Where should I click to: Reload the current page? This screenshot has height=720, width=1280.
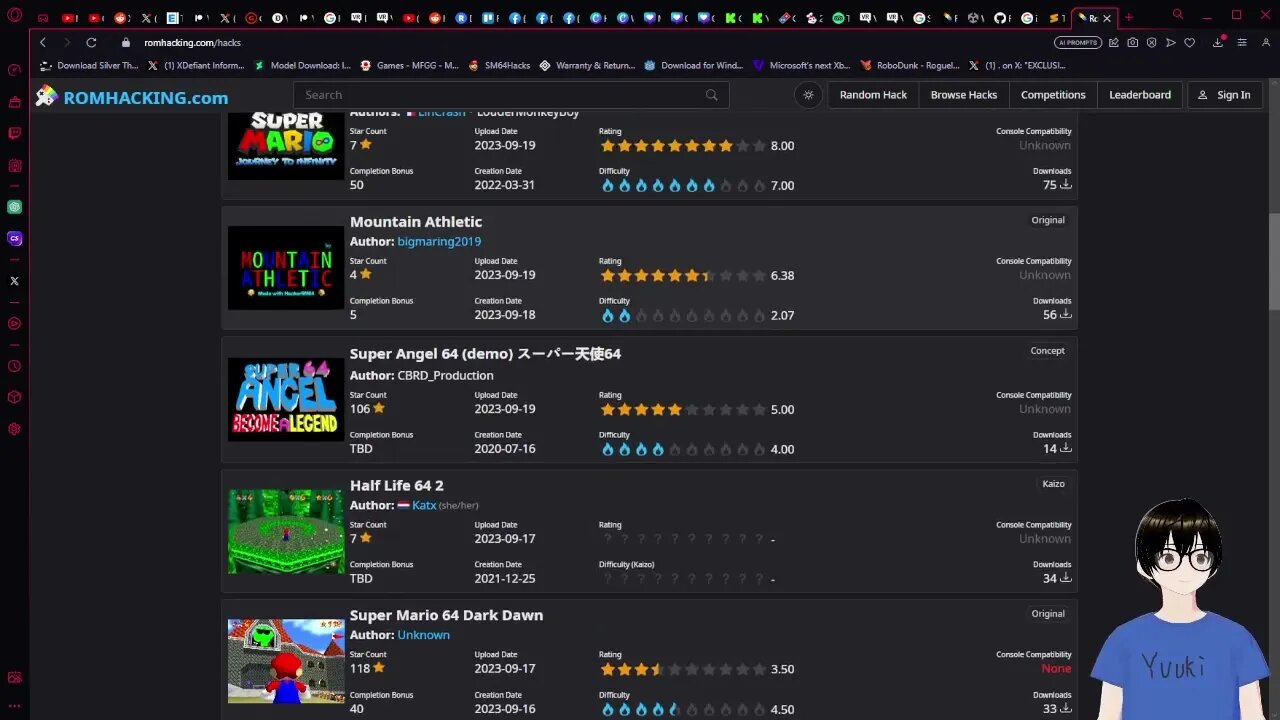(91, 42)
